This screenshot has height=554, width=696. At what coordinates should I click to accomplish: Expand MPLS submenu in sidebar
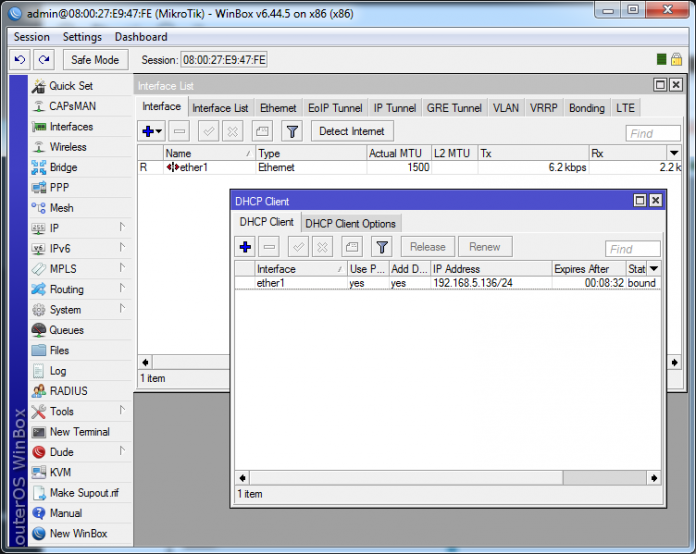coord(122,268)
